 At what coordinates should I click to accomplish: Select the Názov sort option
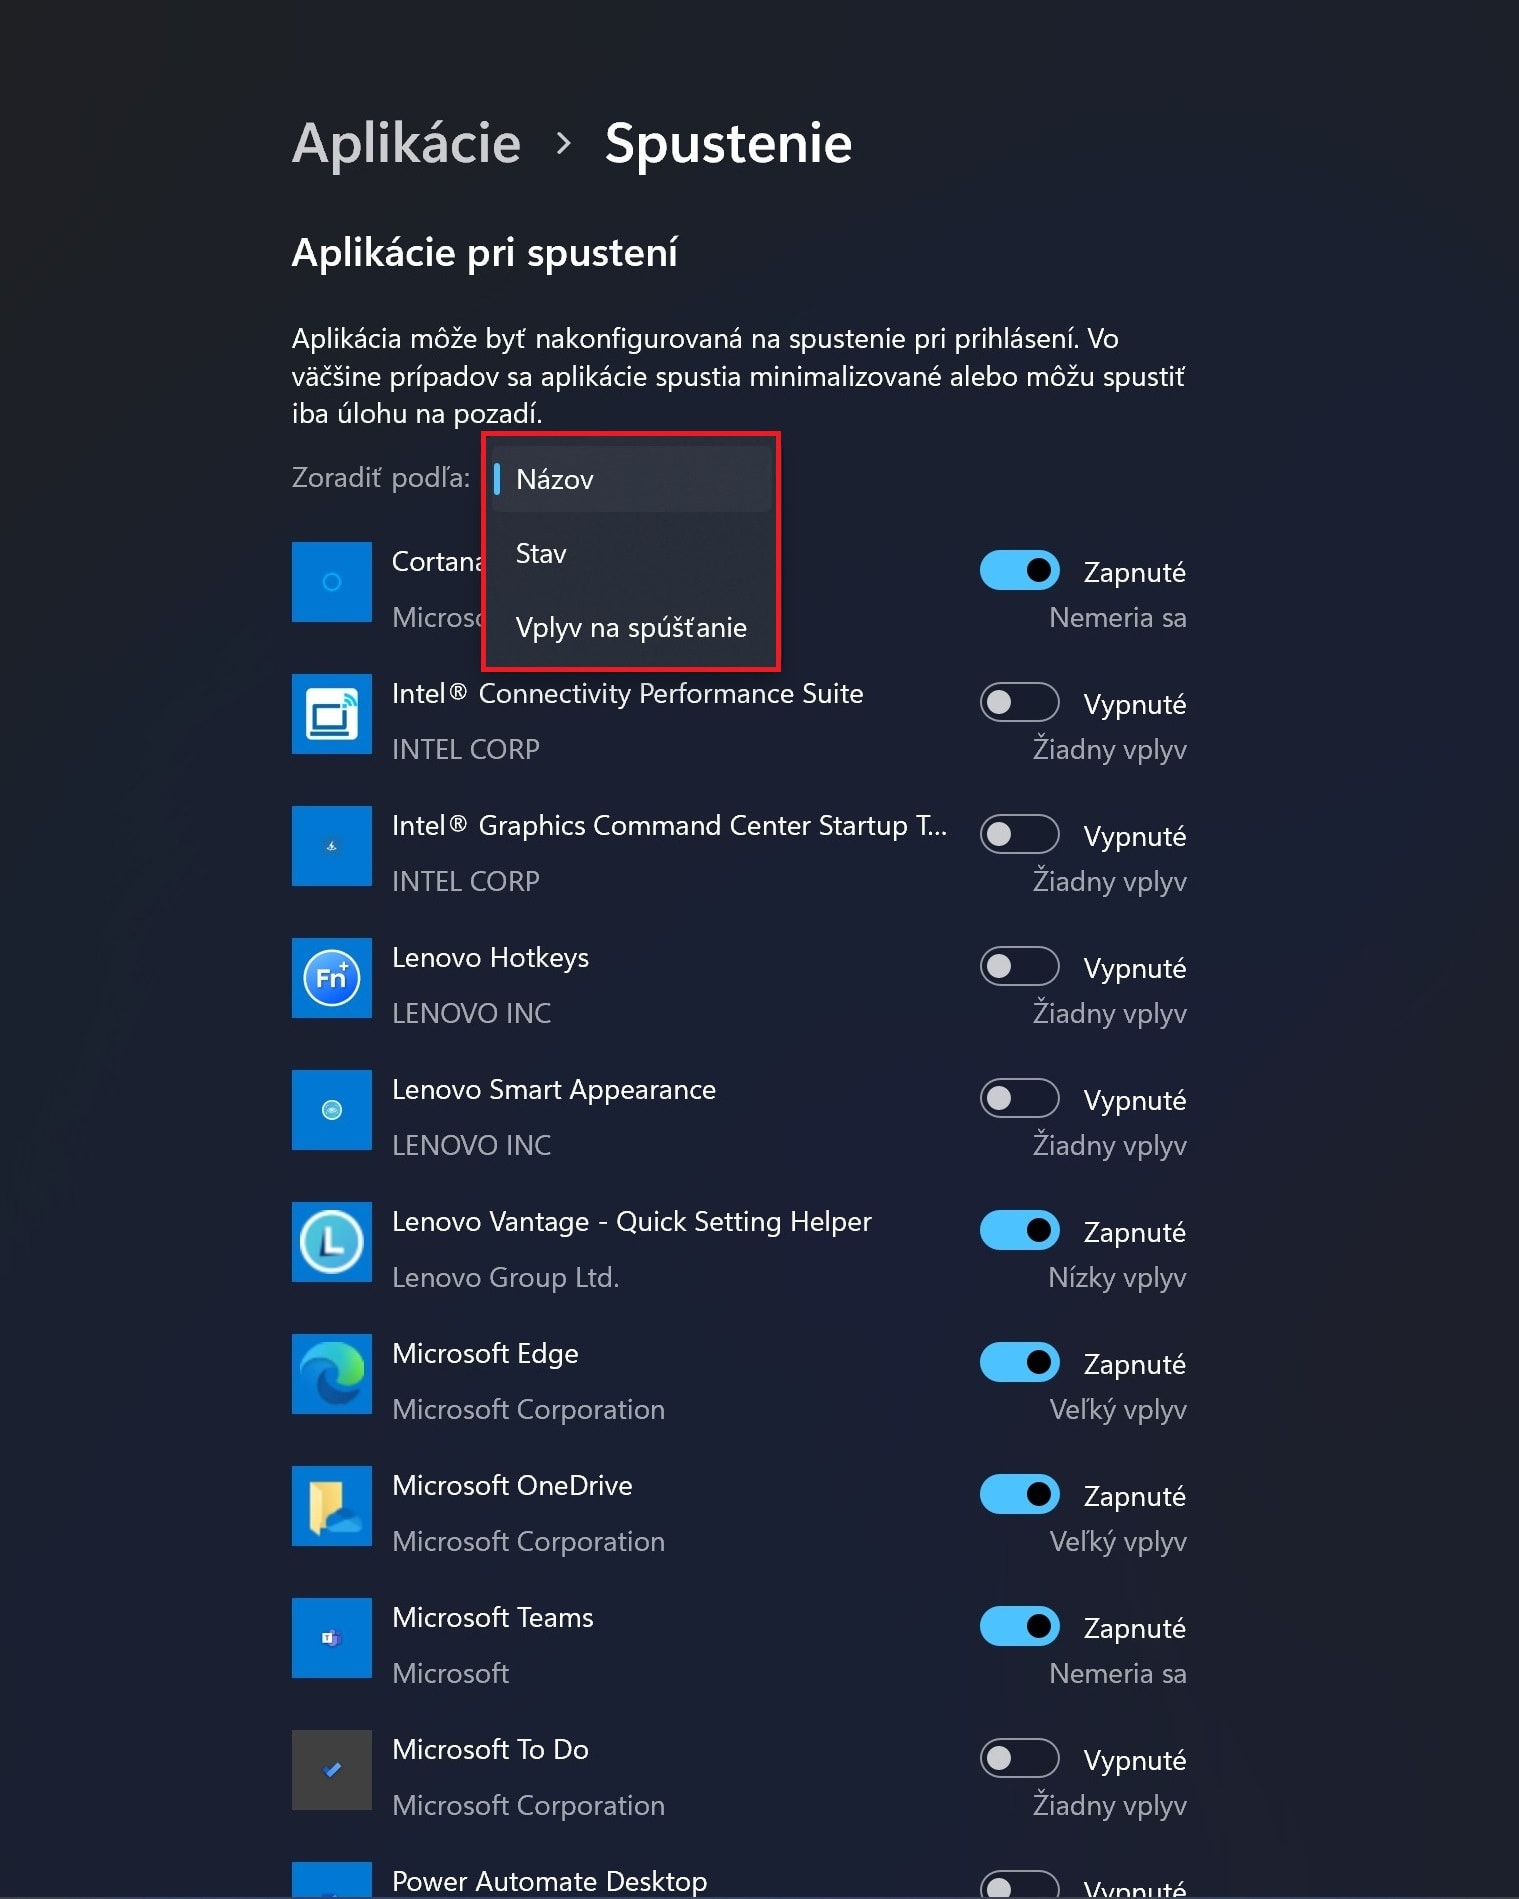click(x=631, y=479)
